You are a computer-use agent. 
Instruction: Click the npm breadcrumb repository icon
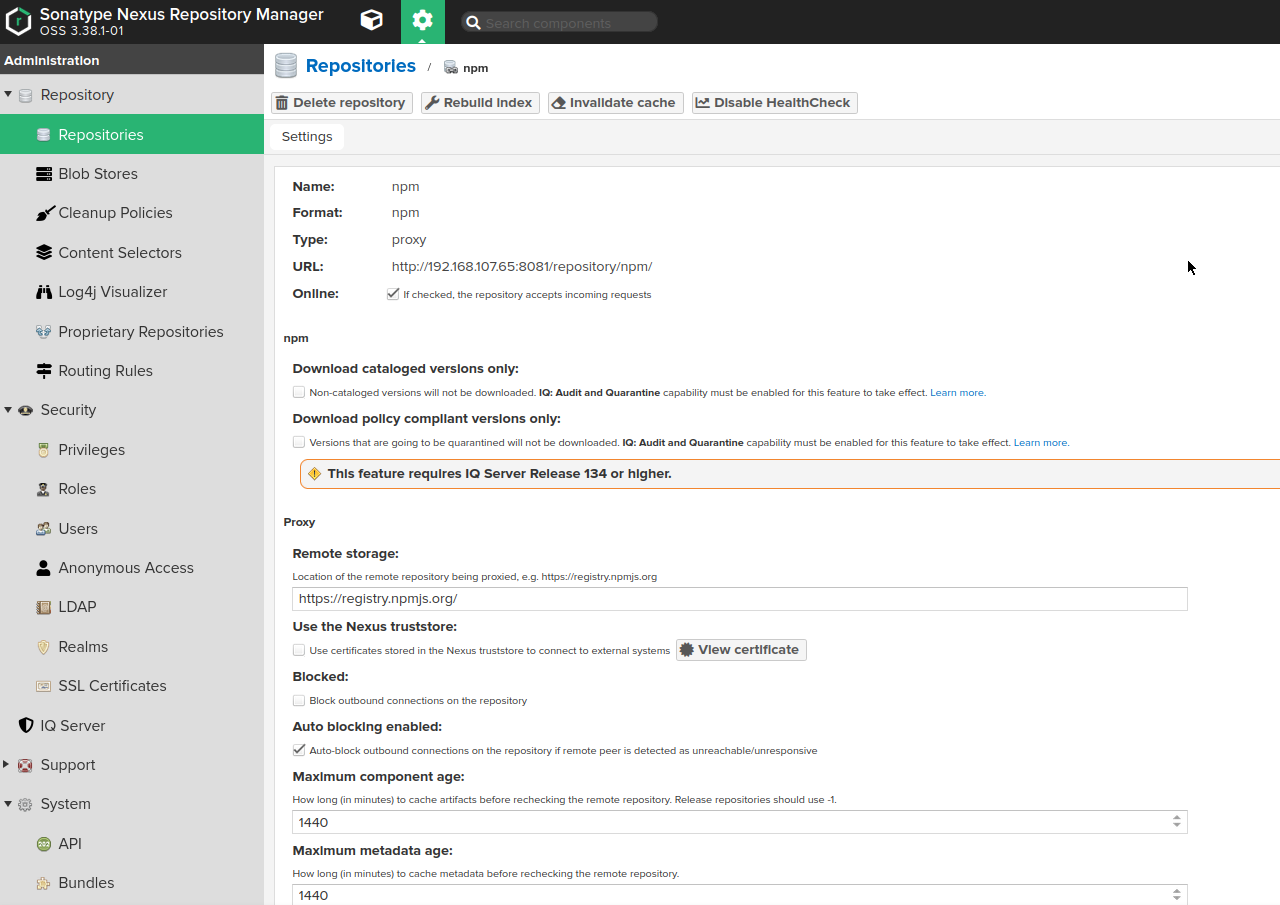[x=451, y=68]
